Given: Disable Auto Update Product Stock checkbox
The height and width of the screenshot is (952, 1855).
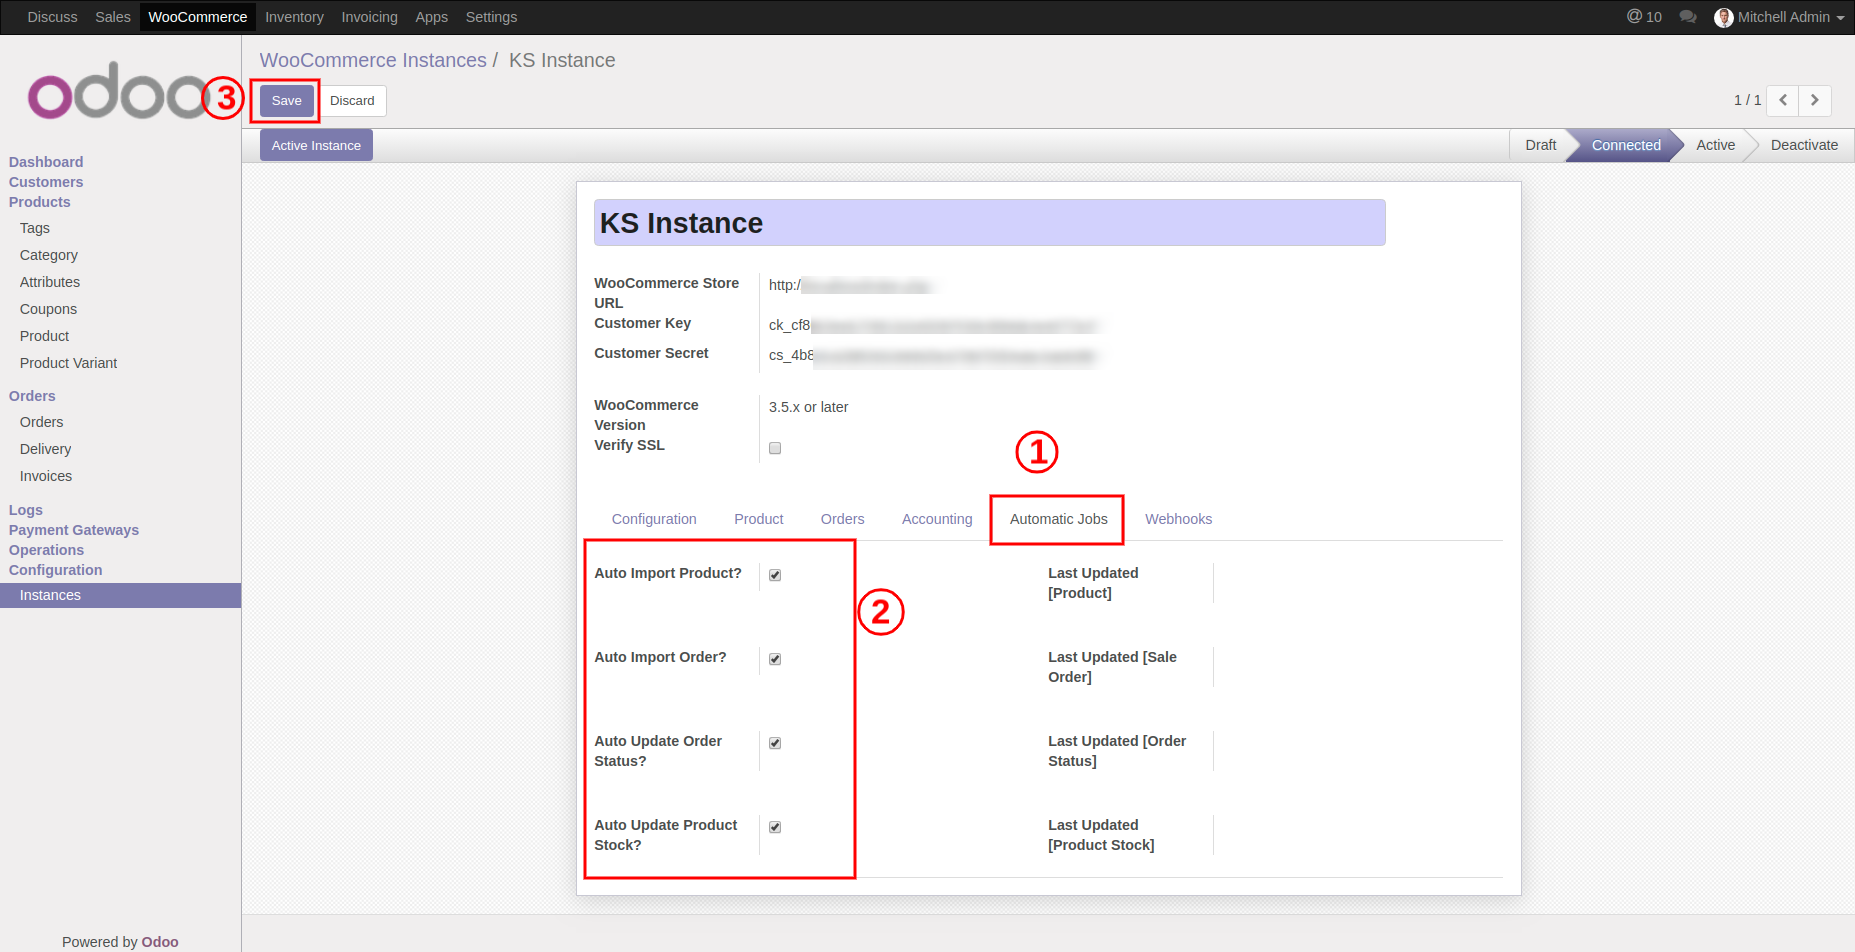Looking at the screenshot, I should 775,827.
